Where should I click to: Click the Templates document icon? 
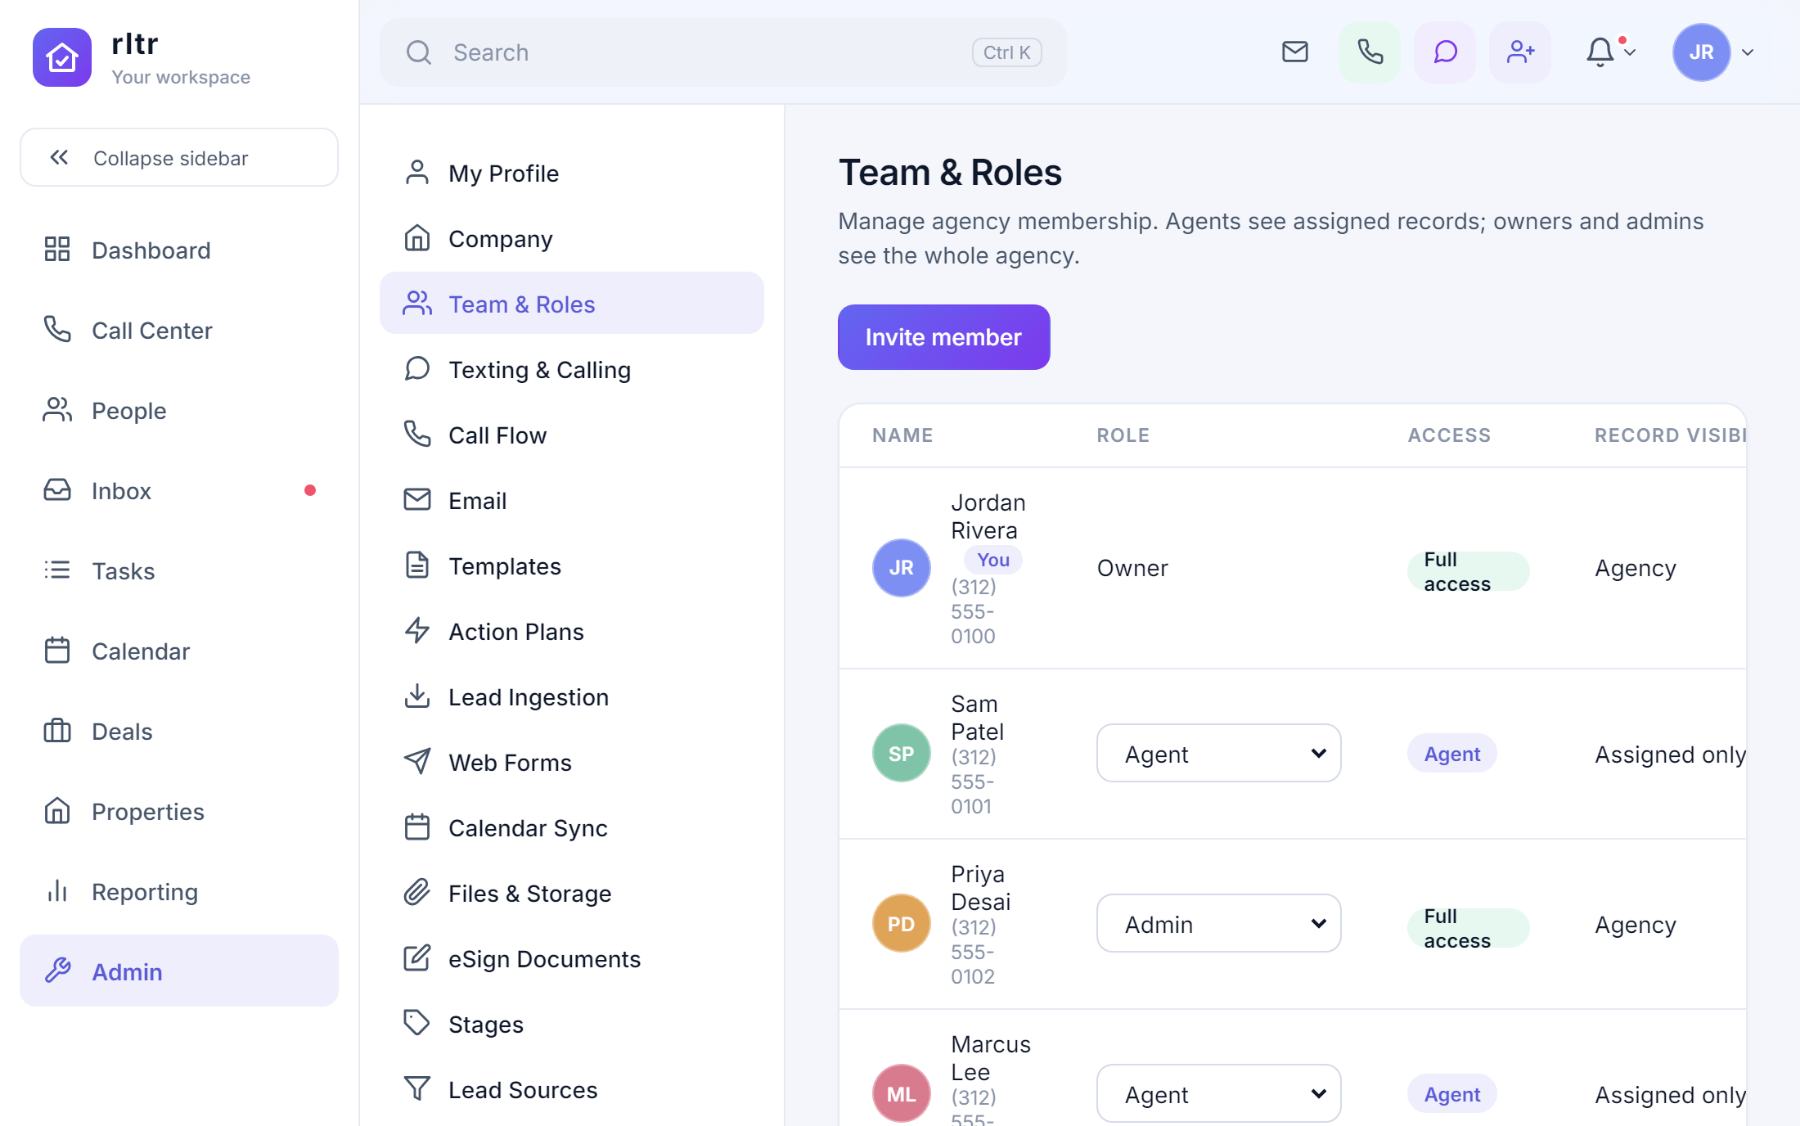(x=417, y=565)
